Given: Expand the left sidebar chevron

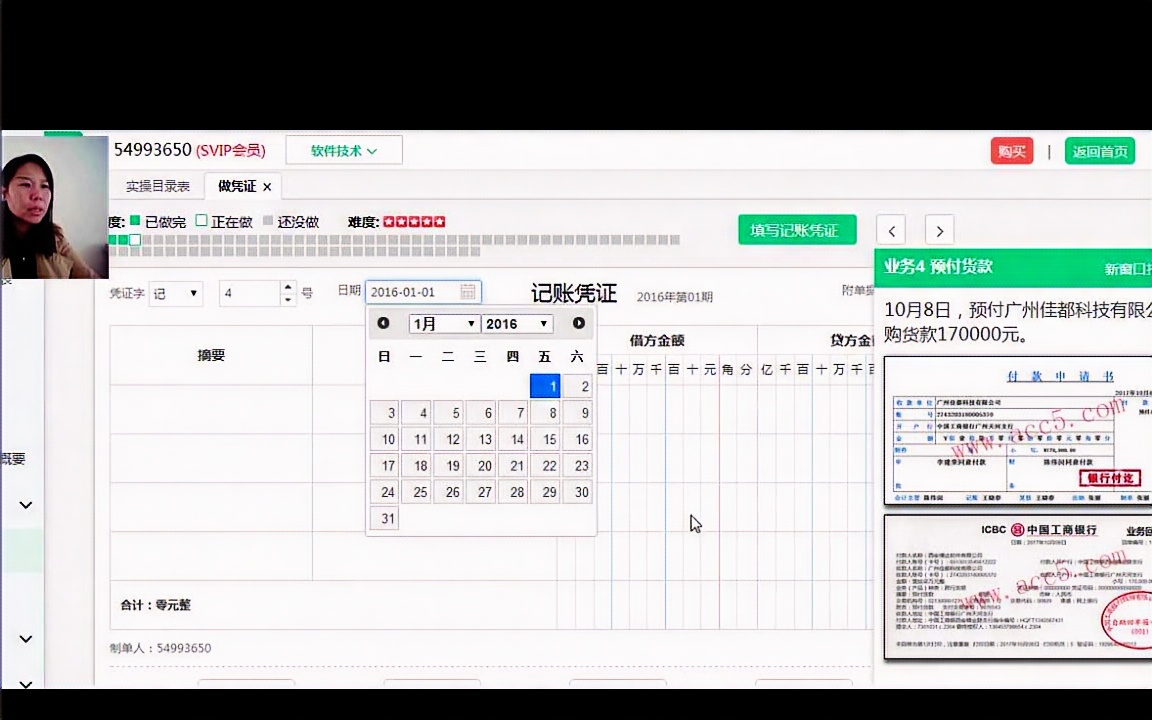Looking at the screenshot, I should [x=26, y=505].
